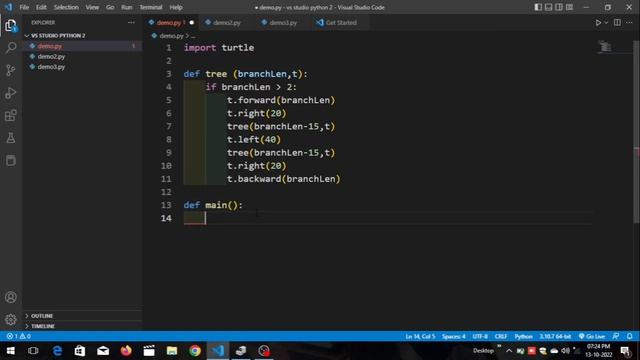Viewport: 640px width, 360px height.
Task: Click Ln 14, Col 5 status item
Action: tap(420, 336)
